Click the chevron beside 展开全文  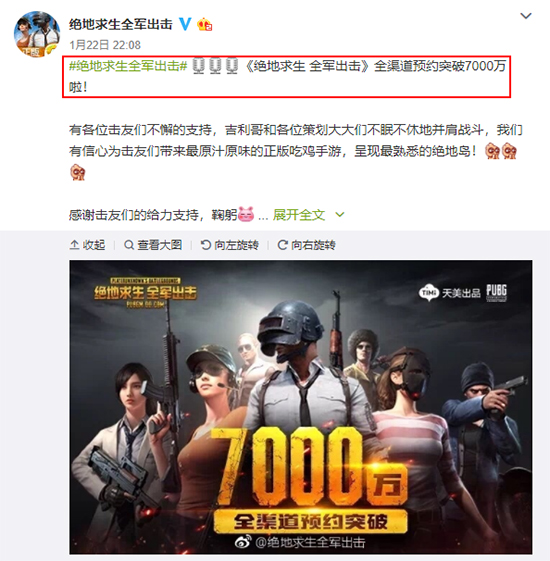click(340, 215)
